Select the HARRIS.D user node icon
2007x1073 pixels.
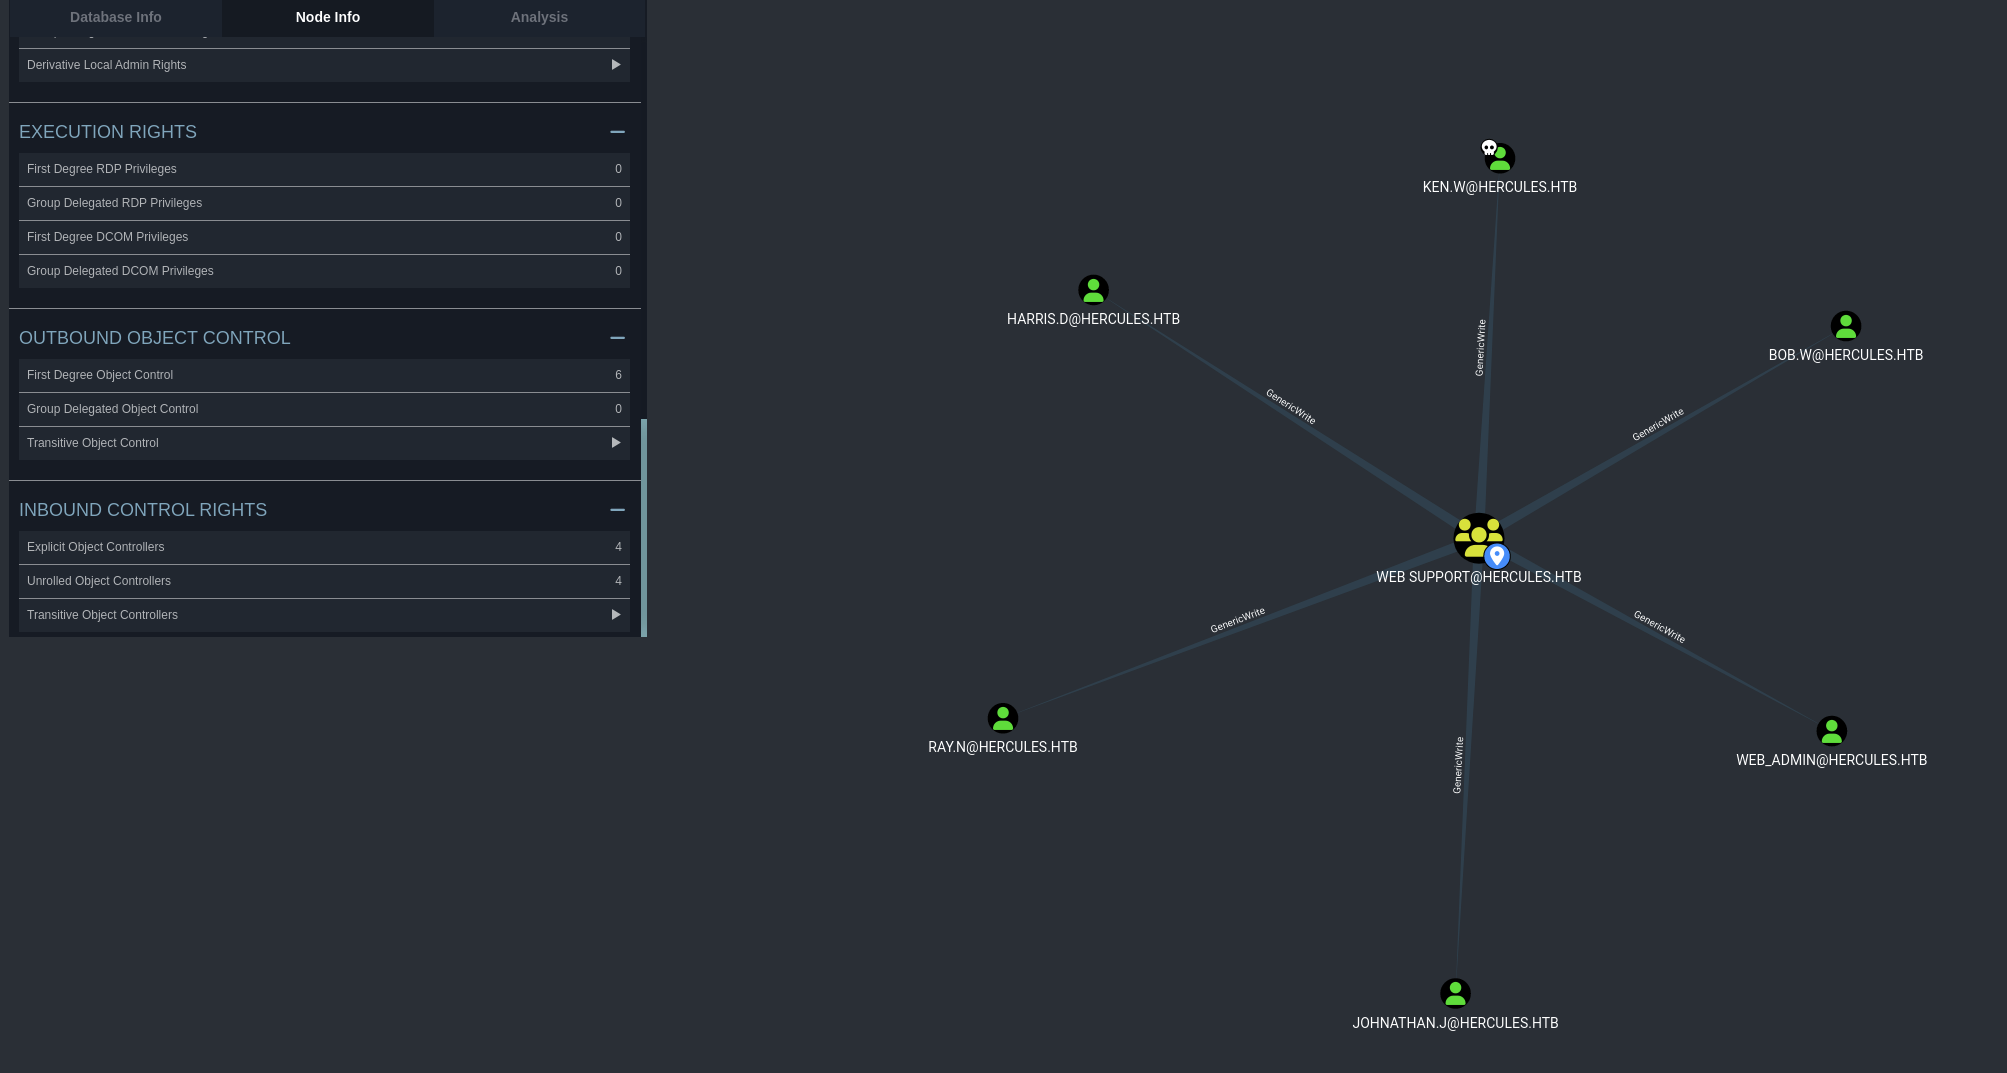(x=1093, y=290)
